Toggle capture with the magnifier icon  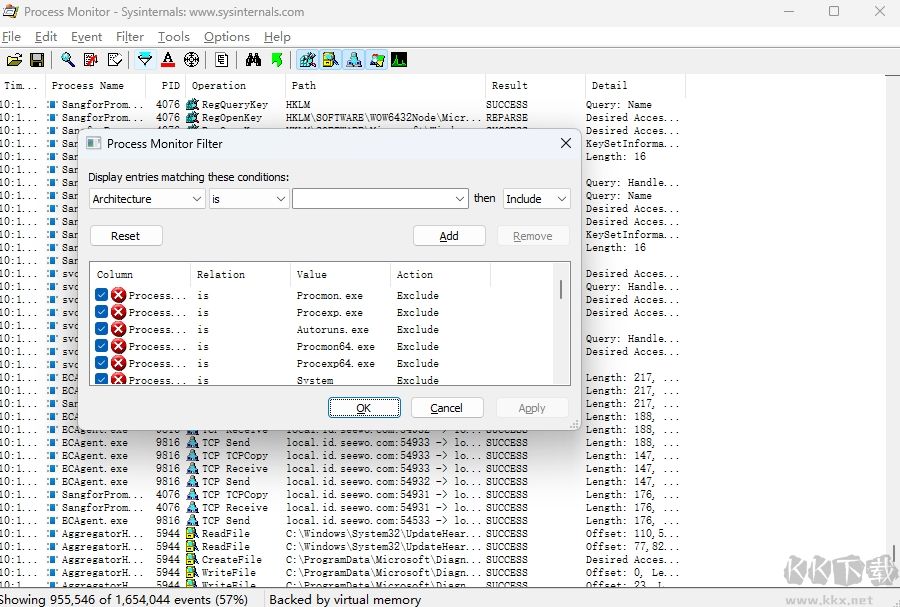68,60
